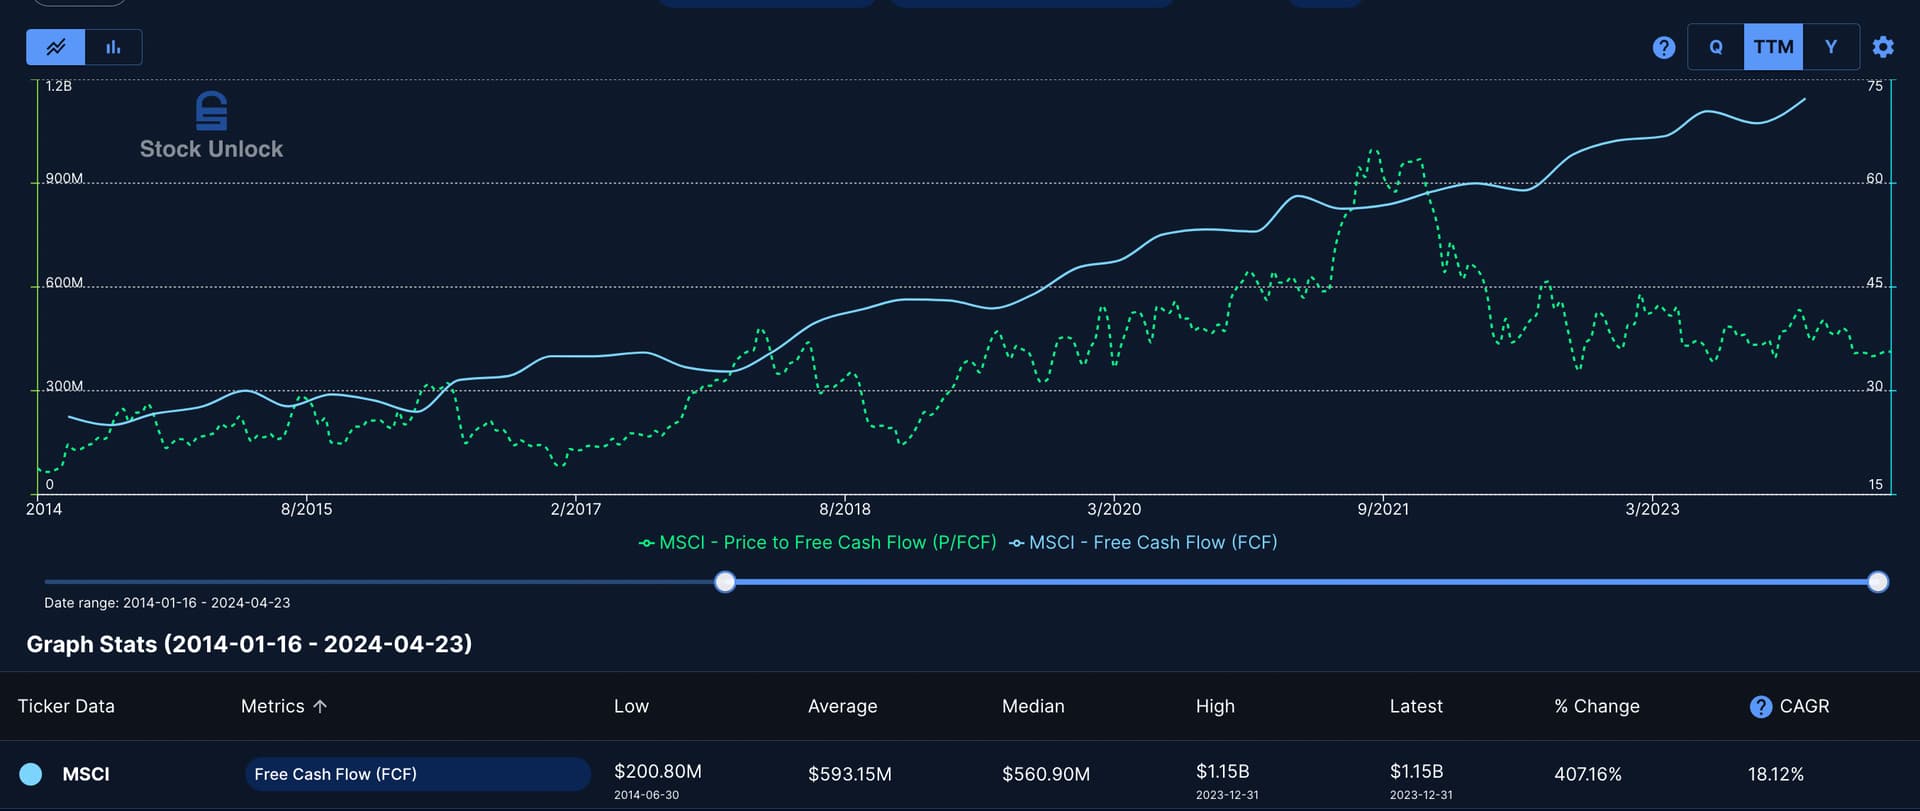Click the % Change column header

[1596, 706]
